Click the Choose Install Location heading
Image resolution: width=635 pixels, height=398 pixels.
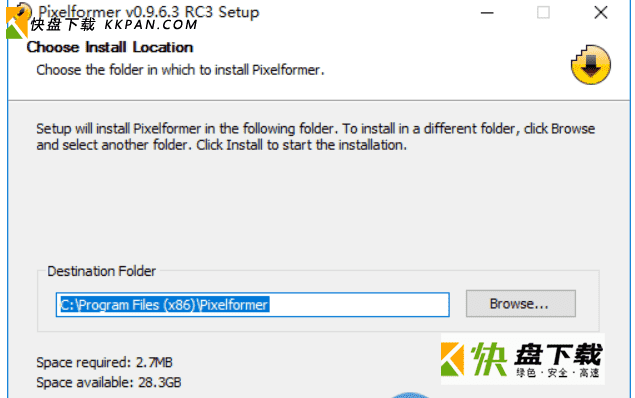pyautogui.click(x=110, y=47)
